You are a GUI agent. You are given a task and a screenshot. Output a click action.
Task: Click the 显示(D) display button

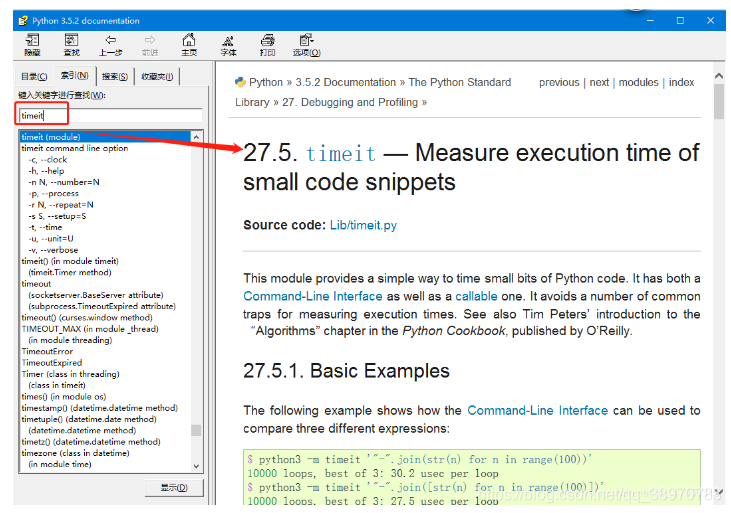coord(174,487)
